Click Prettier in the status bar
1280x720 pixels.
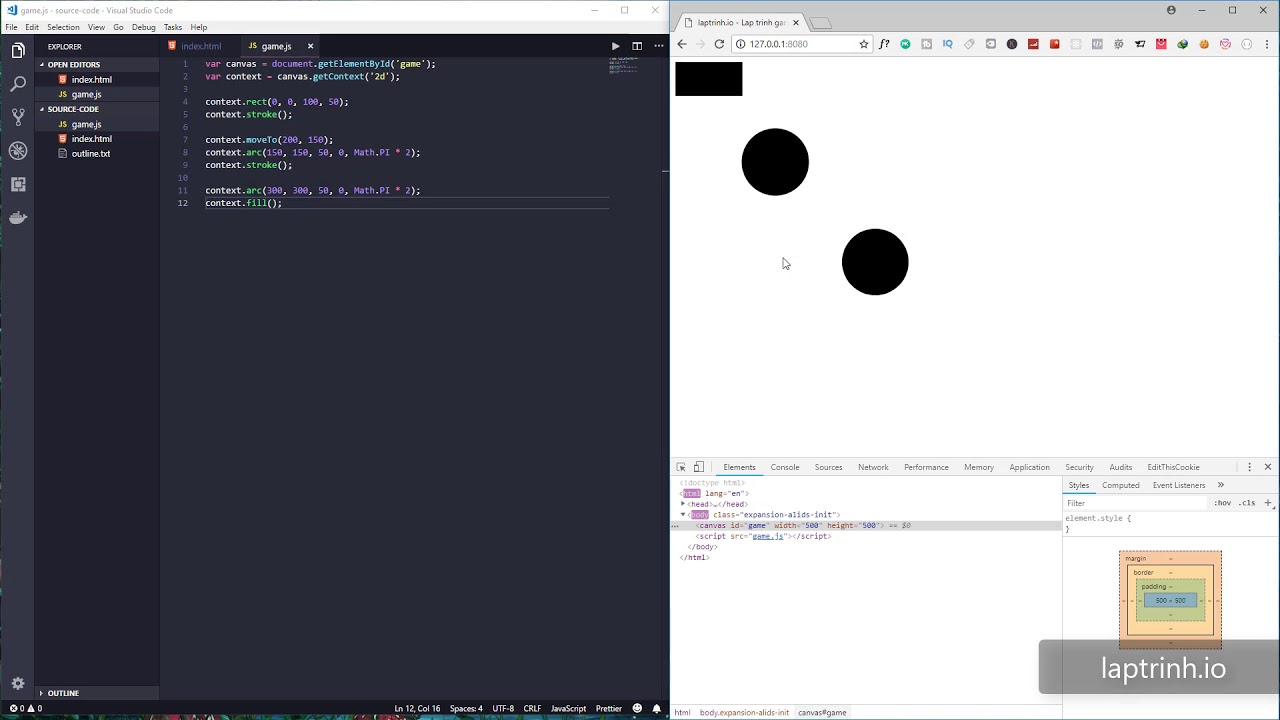[x=609, y=708]
